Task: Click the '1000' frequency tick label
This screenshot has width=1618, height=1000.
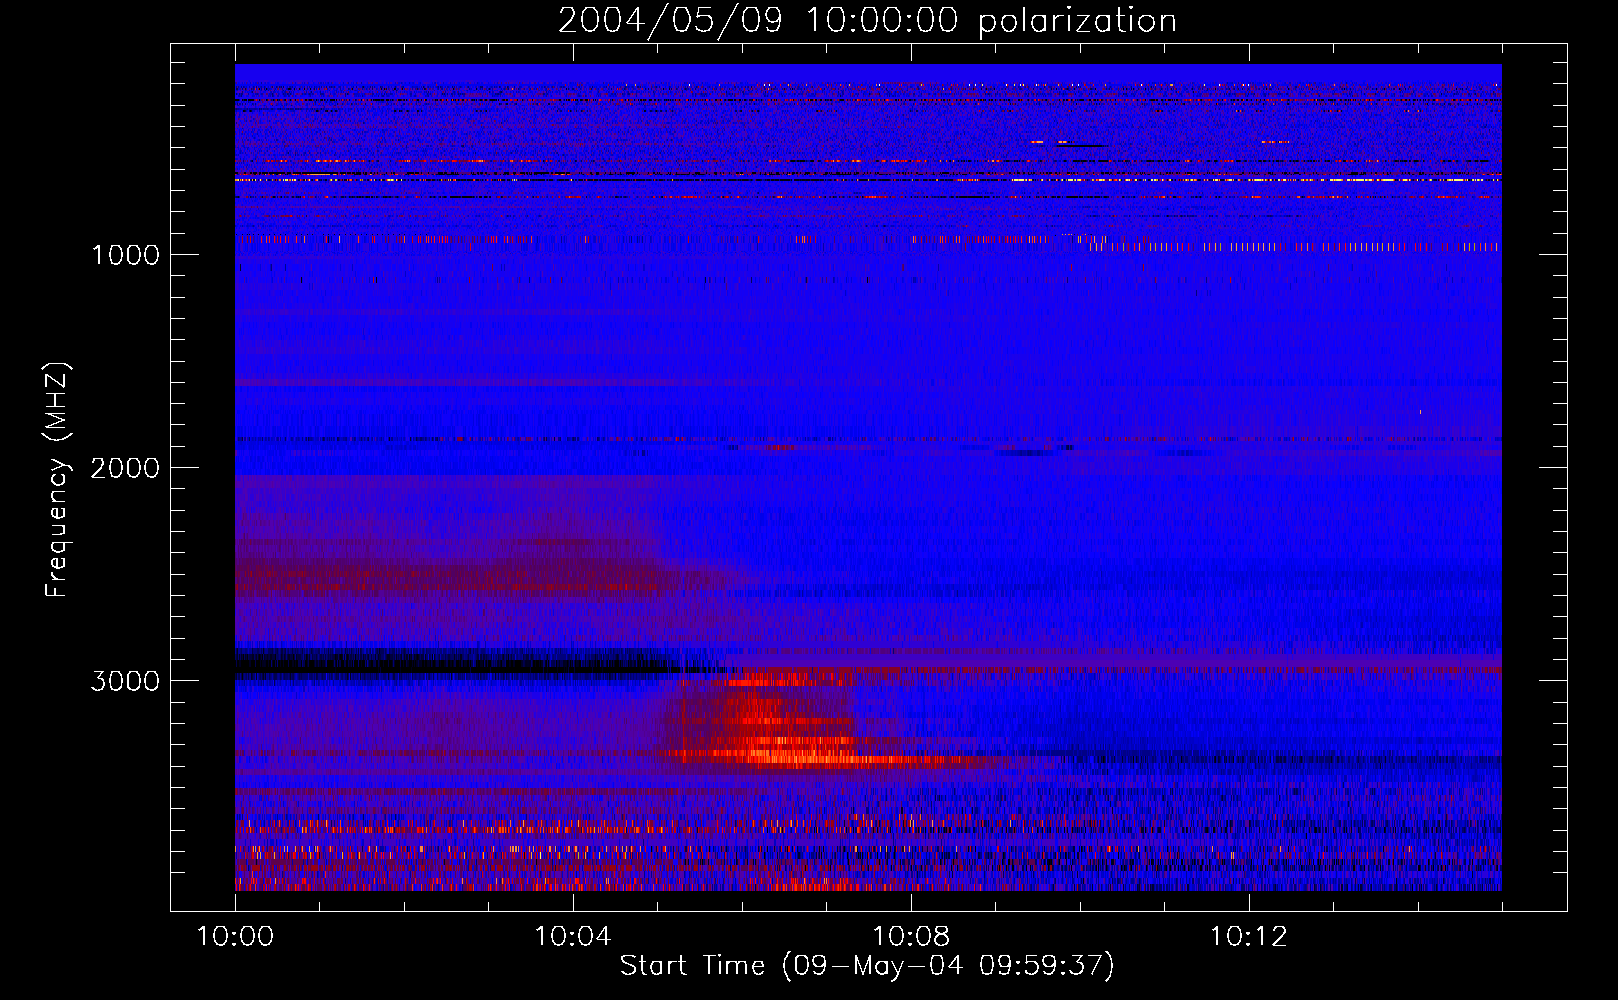Action: (x=125, y=255)
